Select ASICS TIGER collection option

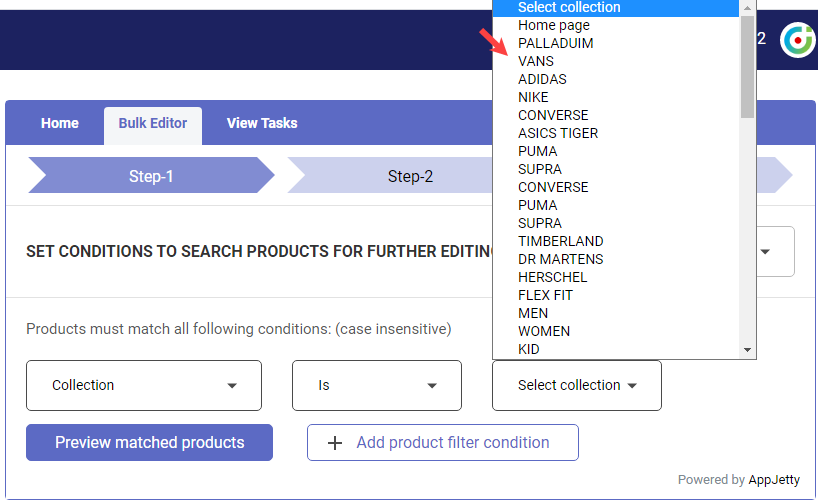[616, 133]
